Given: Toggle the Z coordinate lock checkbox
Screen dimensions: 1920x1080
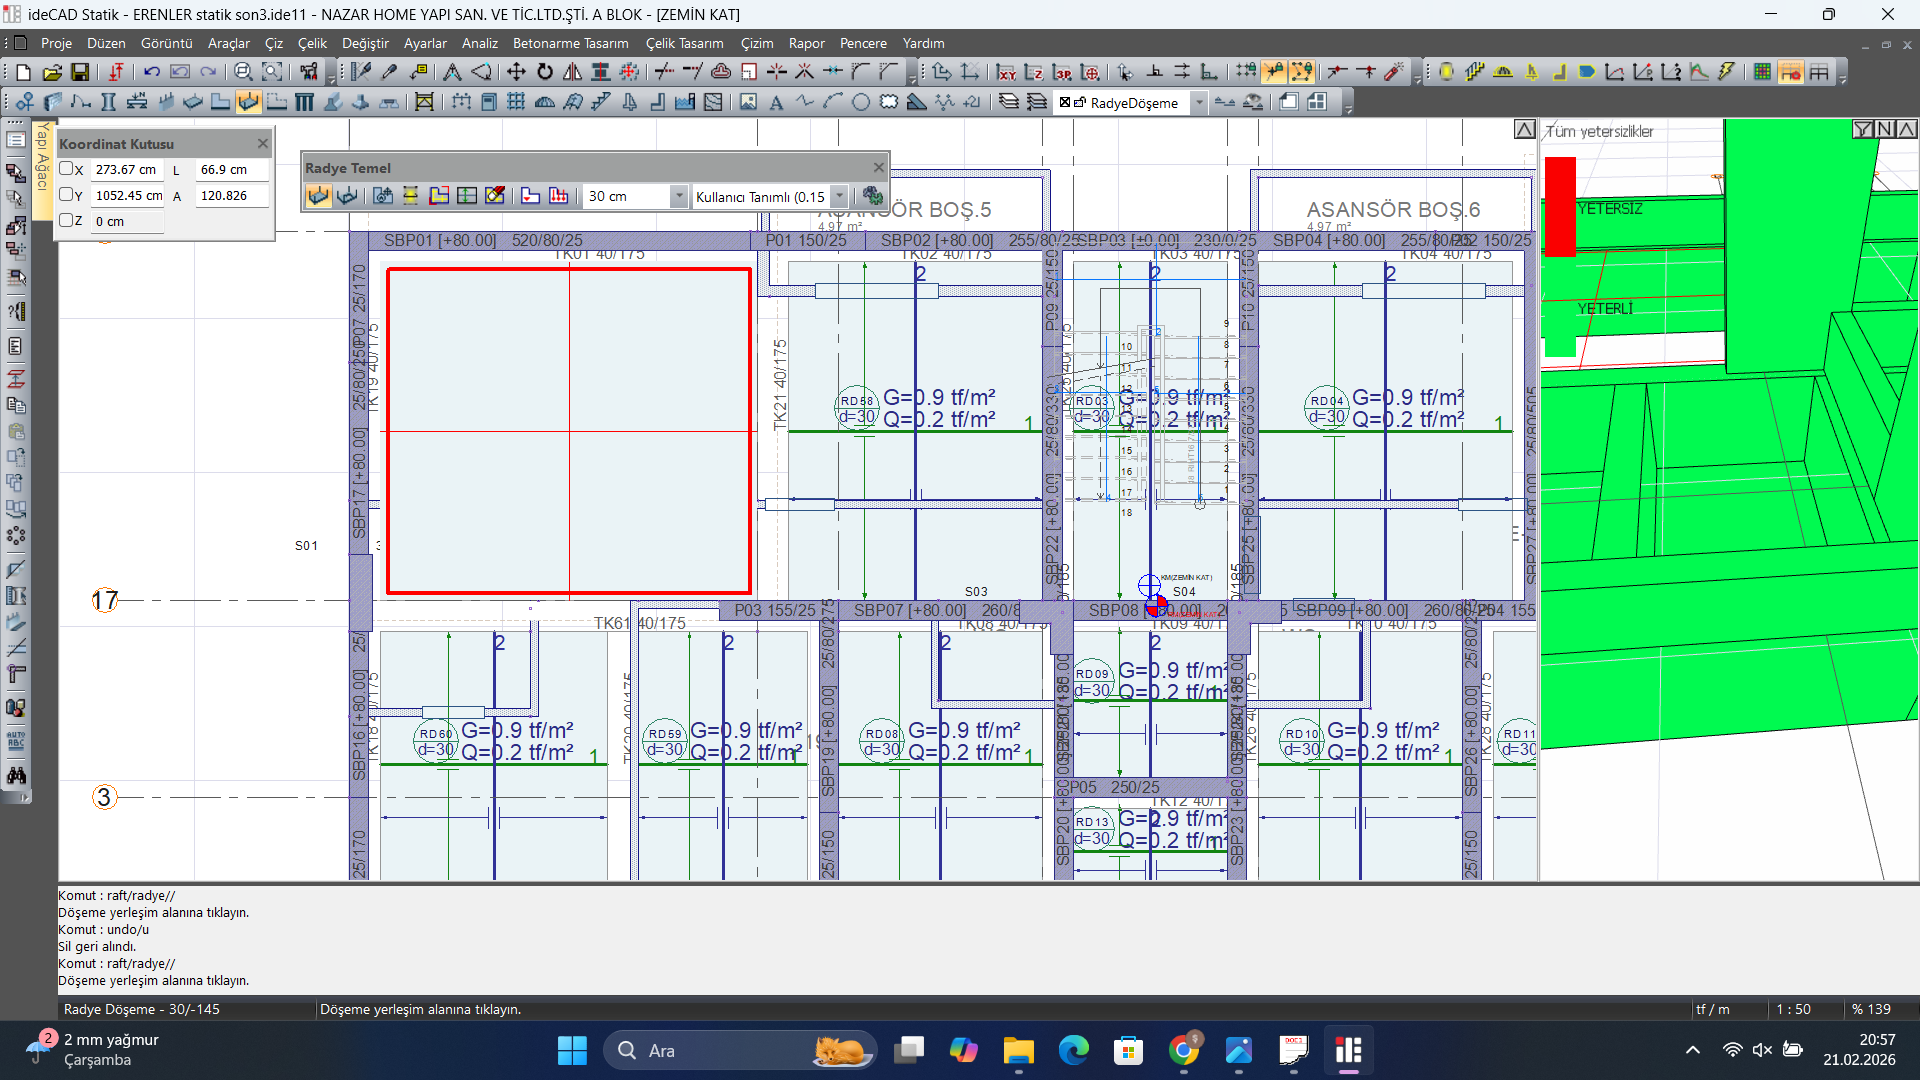Looking at the screenshot, I should tap(67, 221).
